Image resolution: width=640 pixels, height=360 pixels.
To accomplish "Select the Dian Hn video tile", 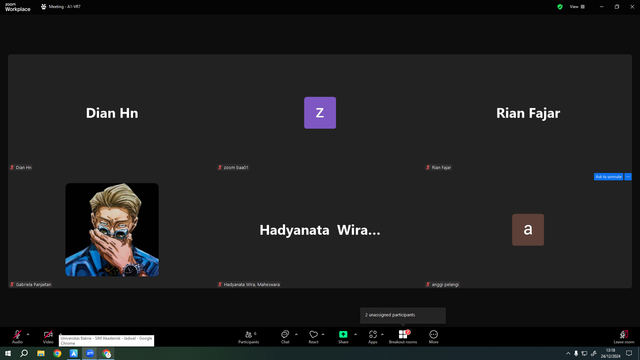I will pos(112,113).
